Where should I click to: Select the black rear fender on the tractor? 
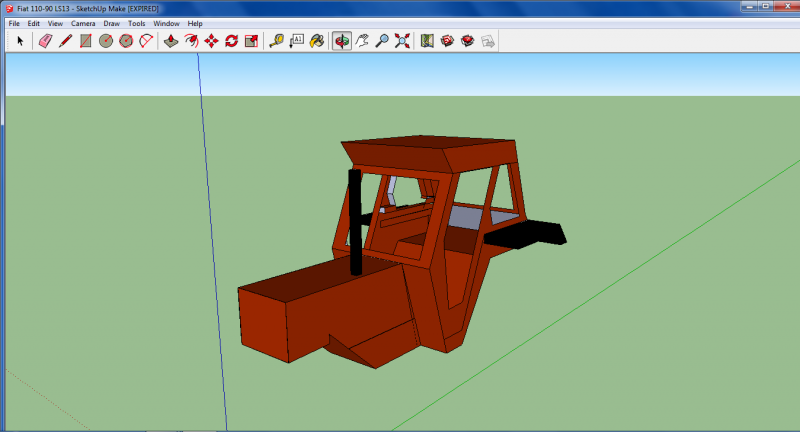(526, 235)
